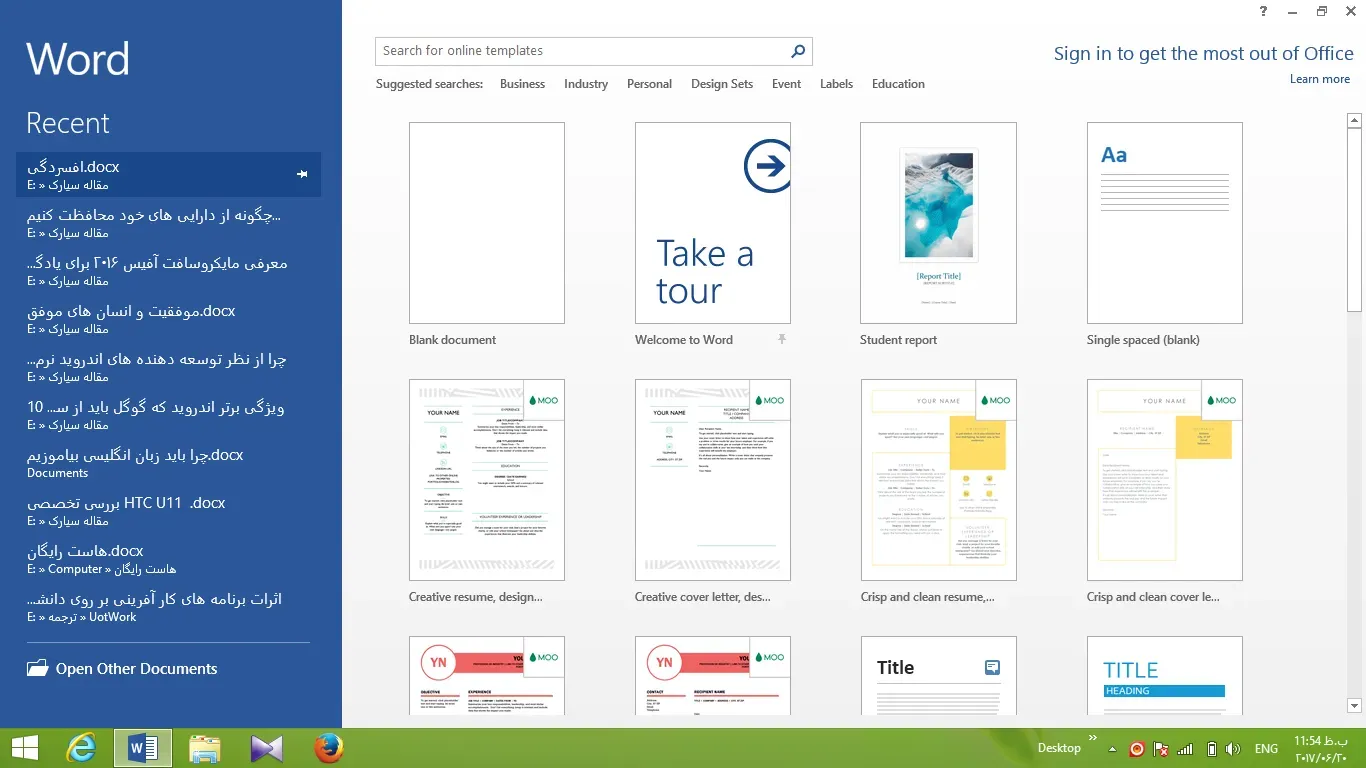Choose the Creative cover letter template
This screenshot has width=1366, height=768.
(713, 480)
